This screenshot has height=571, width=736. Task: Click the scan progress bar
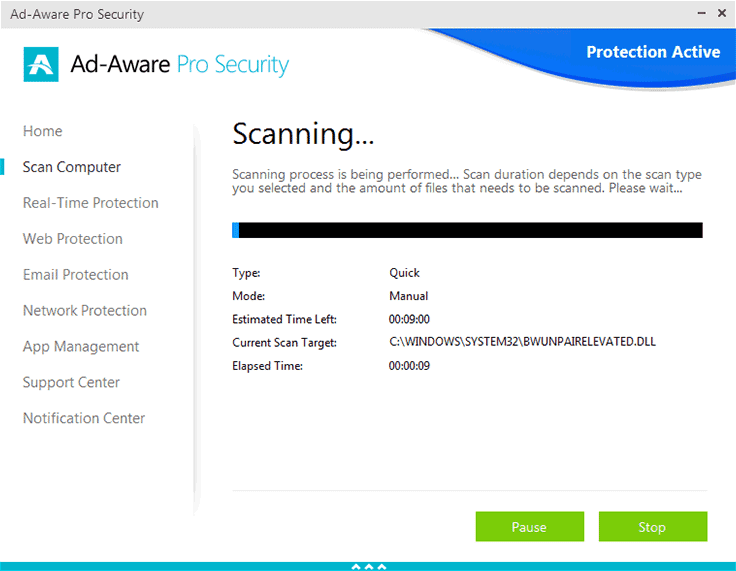[467, 230]
